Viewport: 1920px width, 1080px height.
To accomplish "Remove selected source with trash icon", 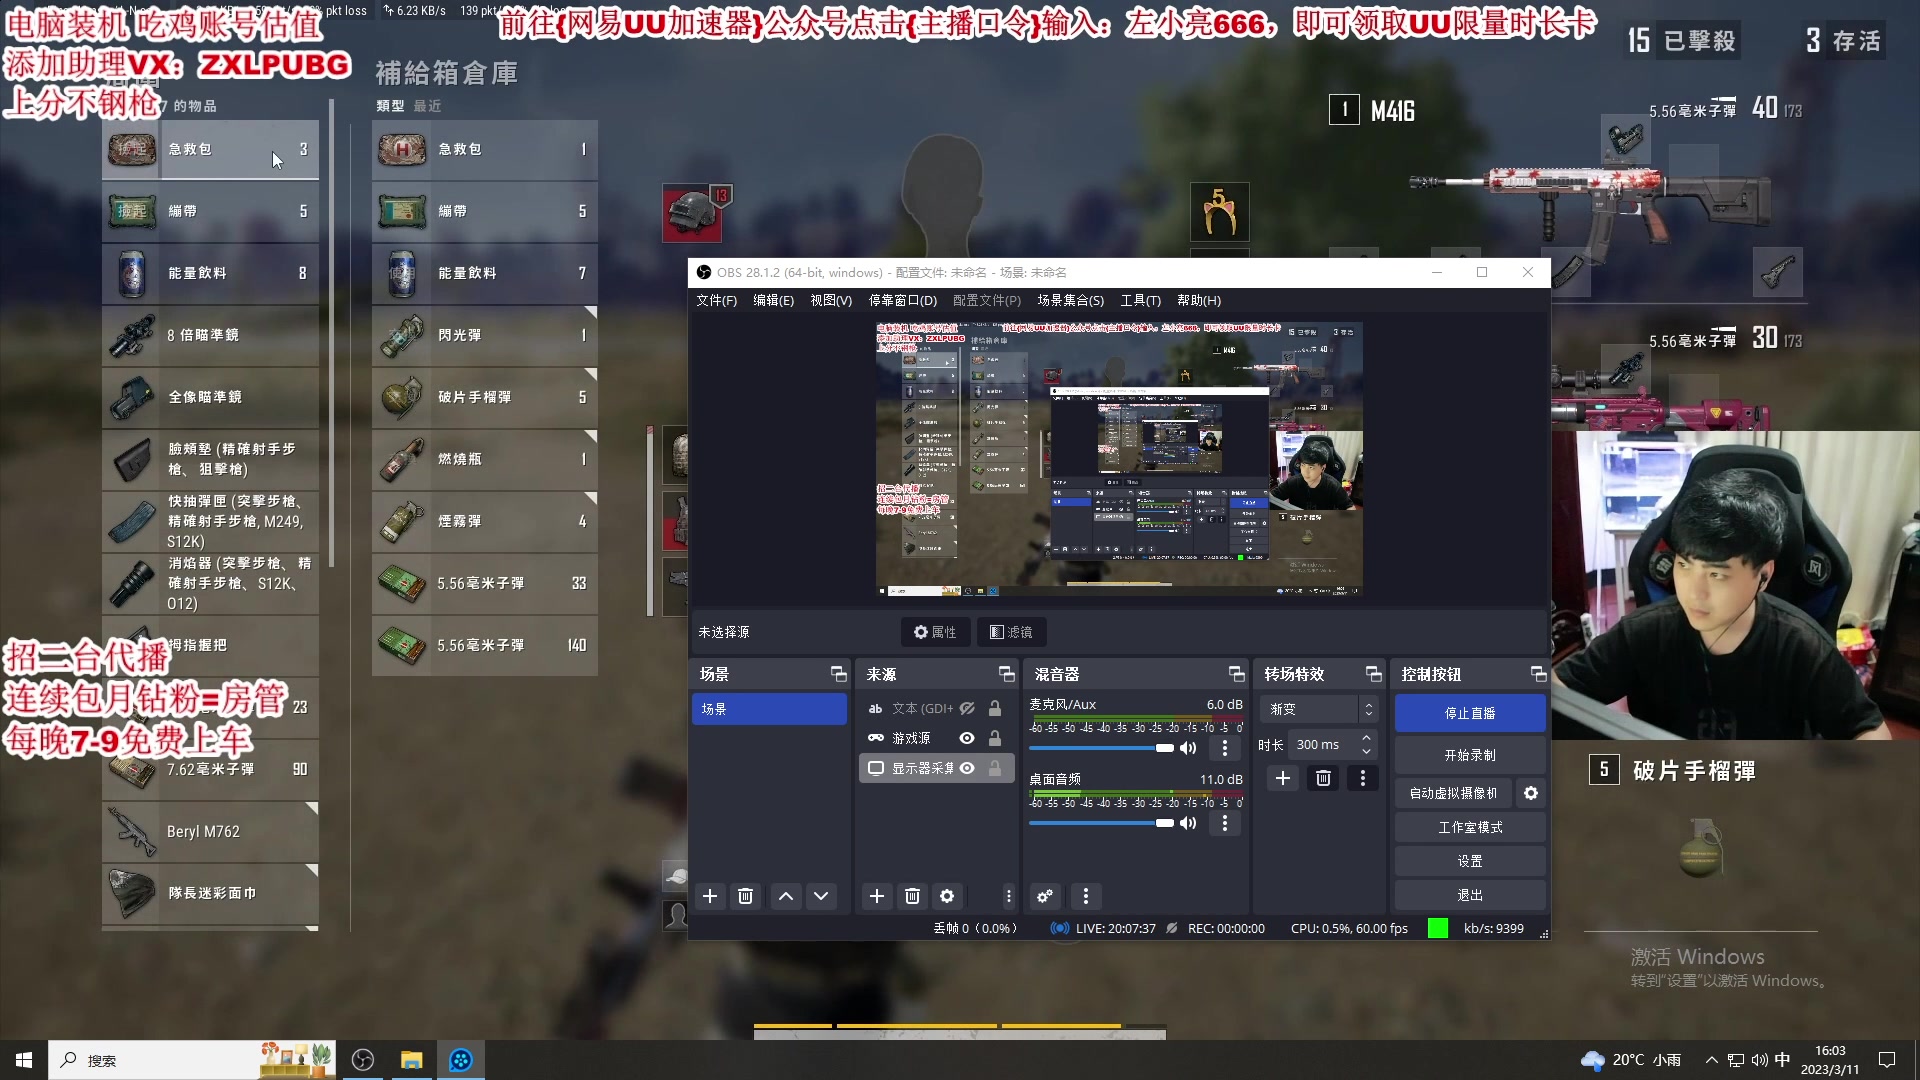I will tap(912, 896).
